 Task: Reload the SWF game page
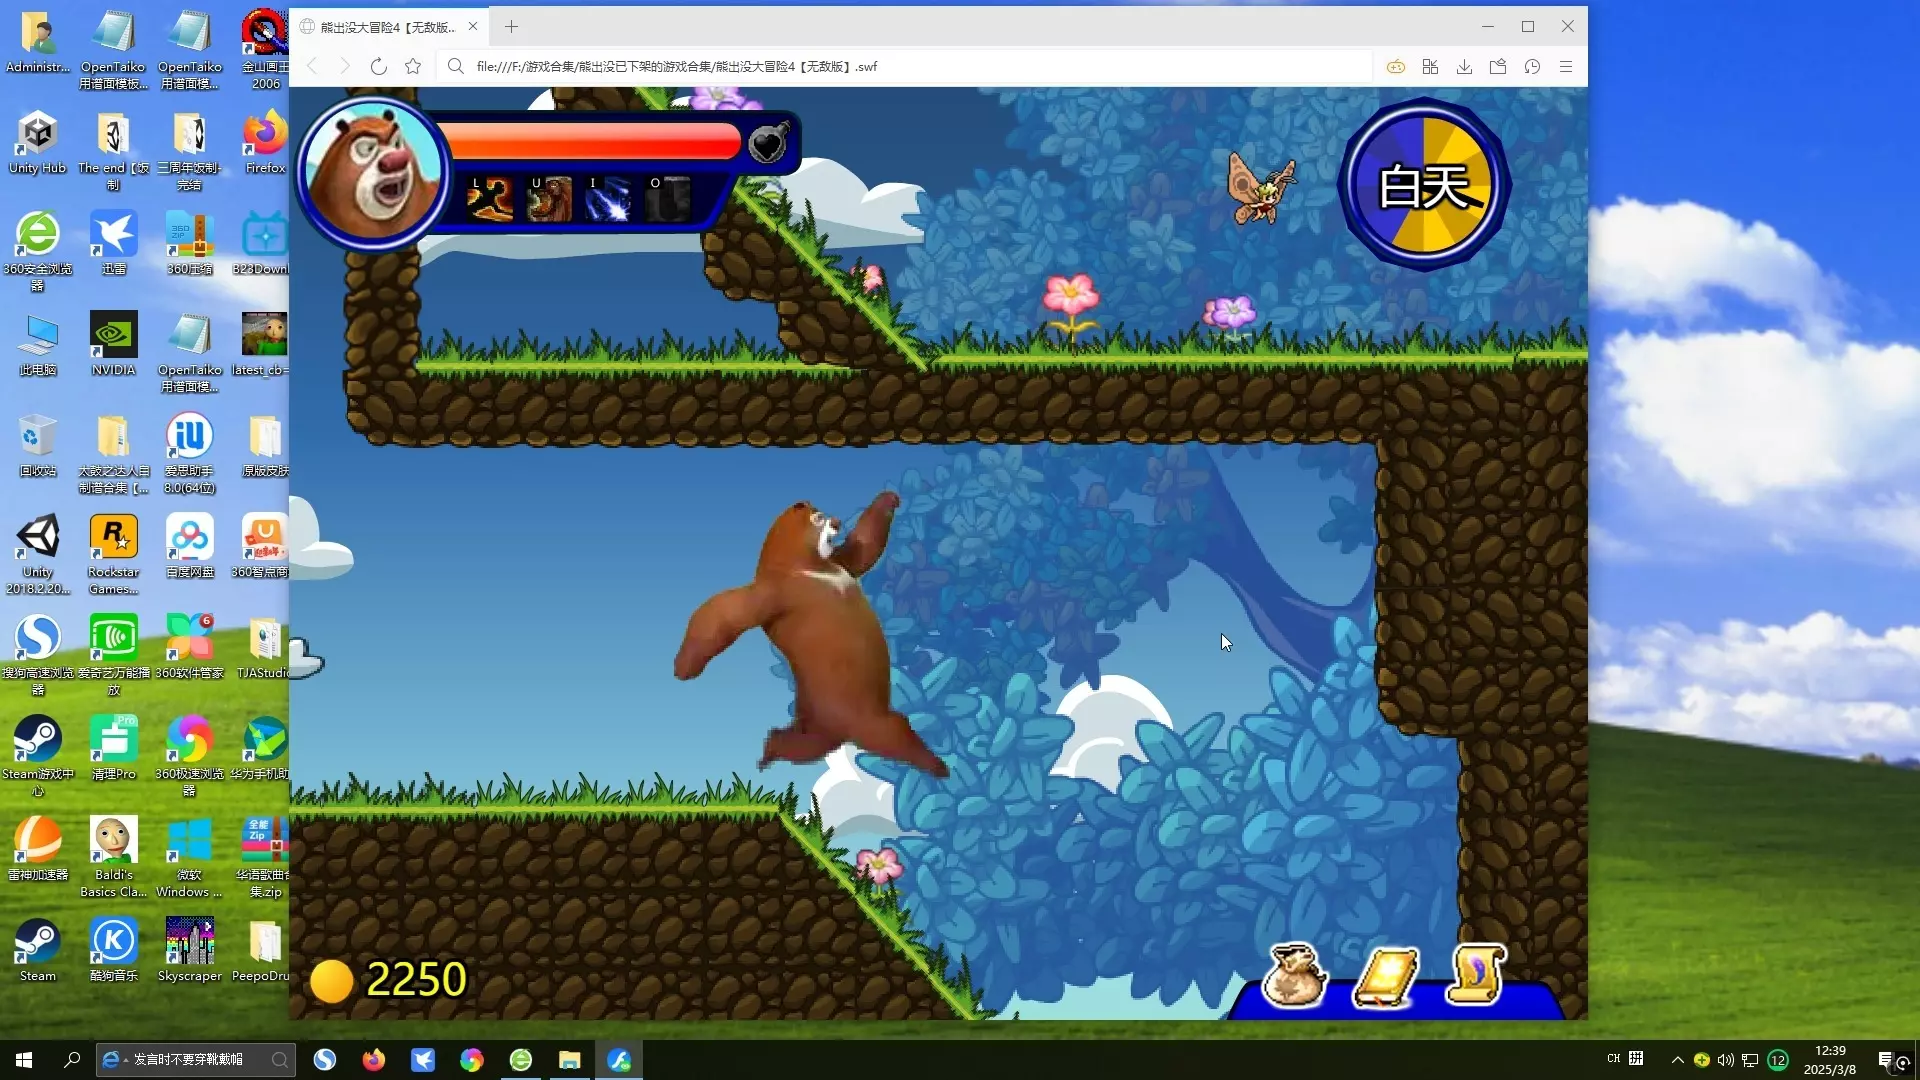pyautogui.click(x=378, y=67)
